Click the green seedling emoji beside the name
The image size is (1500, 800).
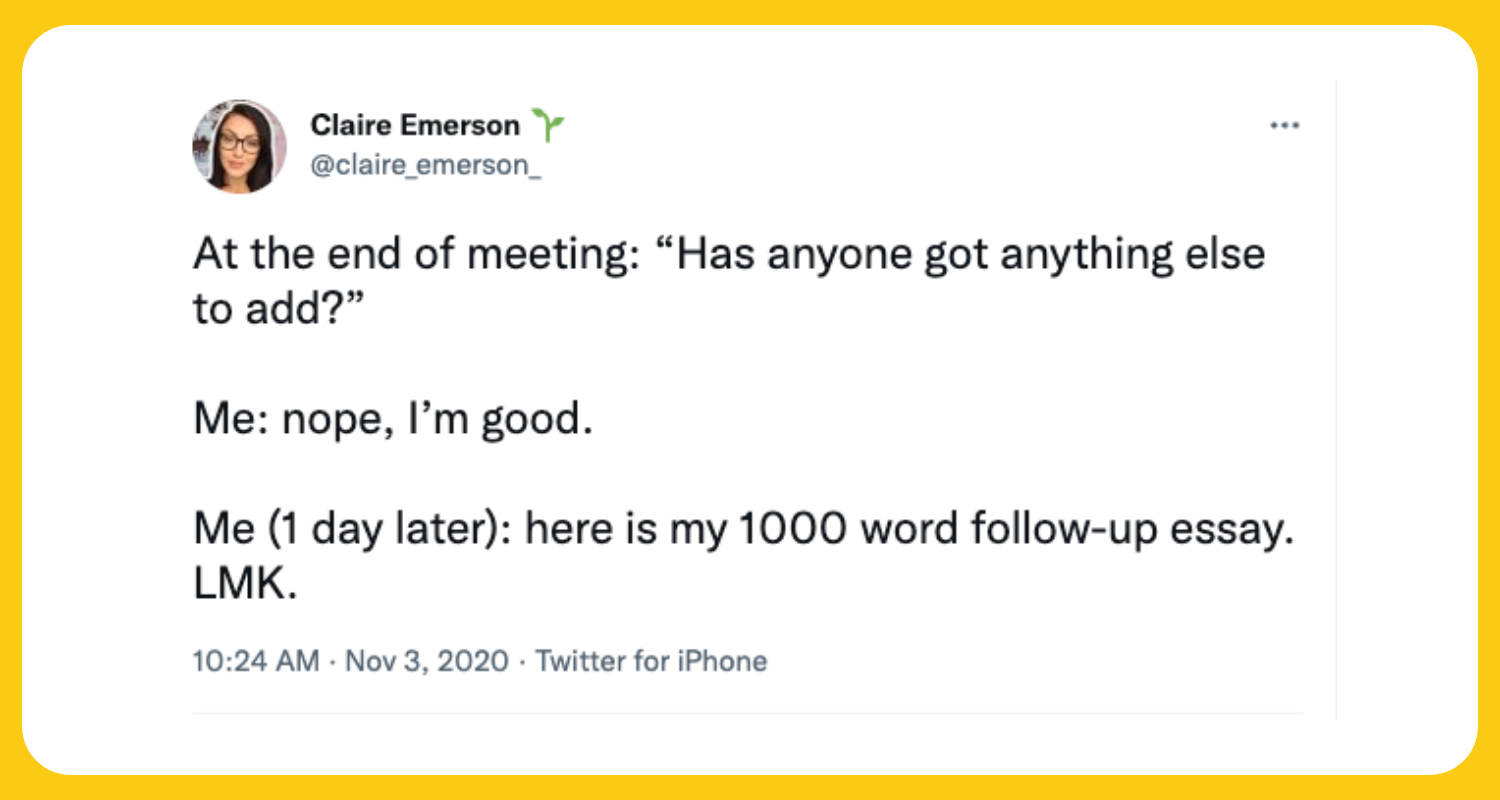(x=548, y=124)
